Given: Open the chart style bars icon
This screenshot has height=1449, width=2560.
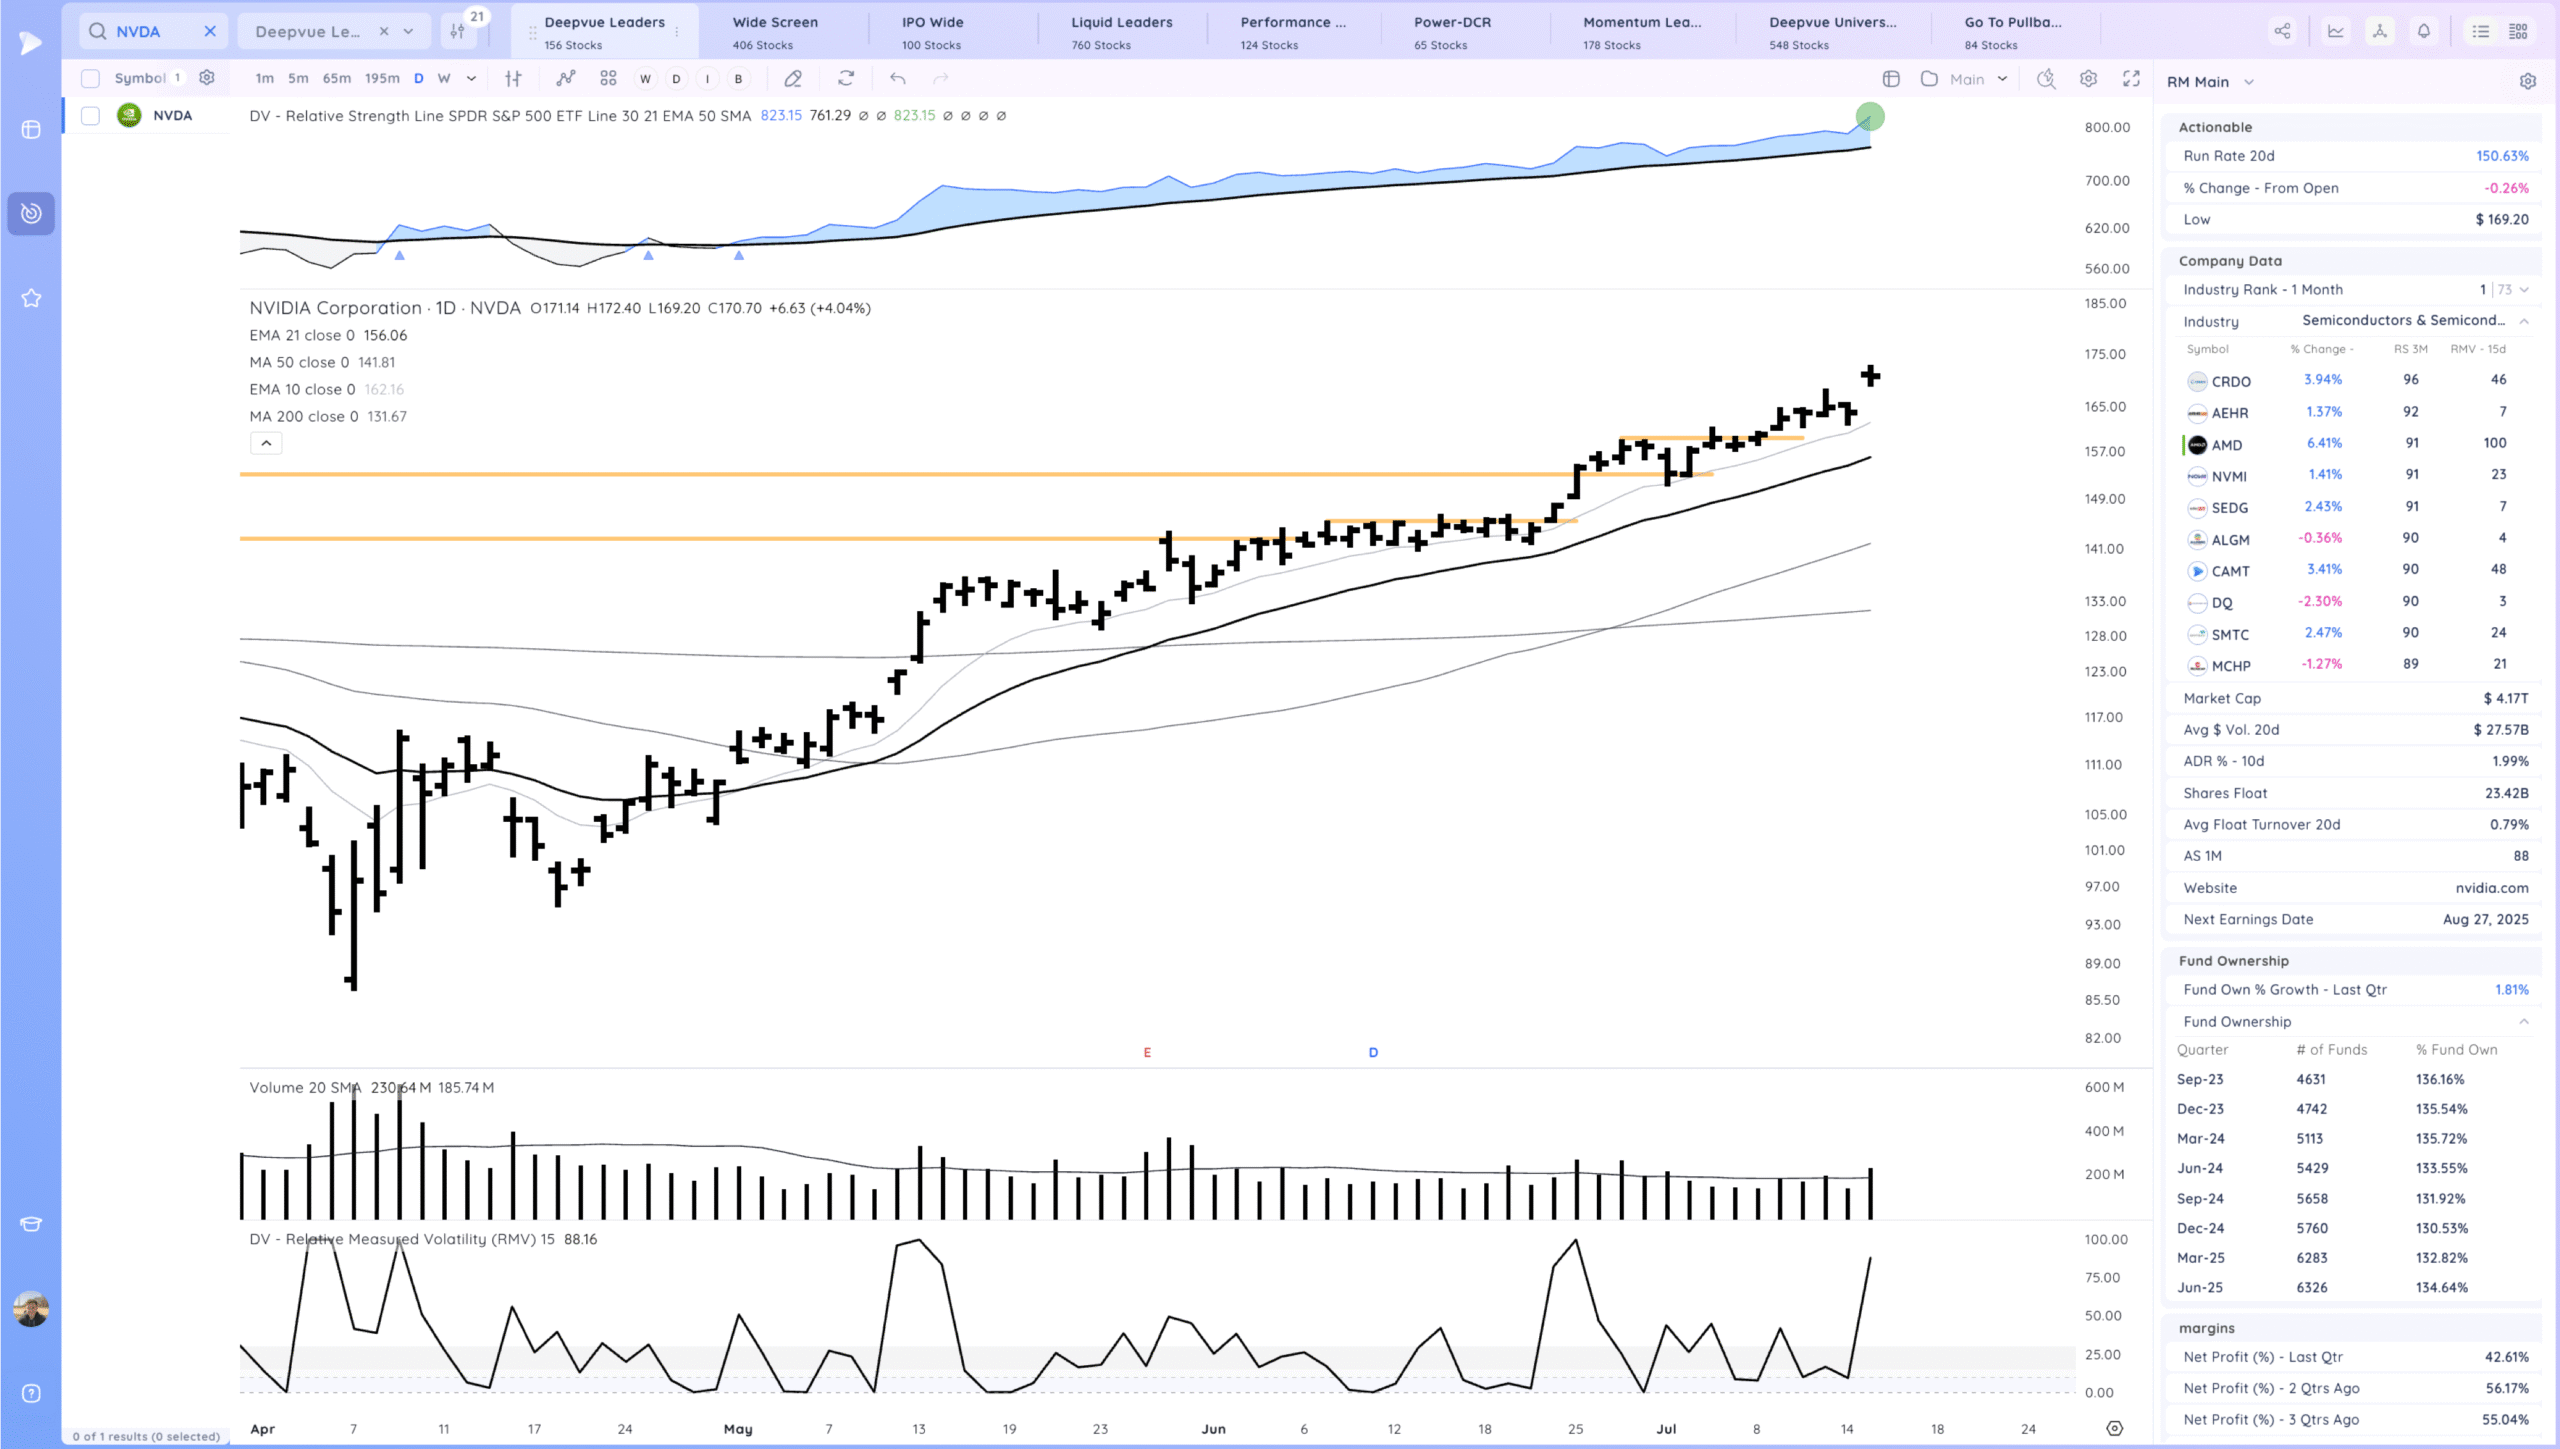Looking at the screenshot, I should point(513,78).
